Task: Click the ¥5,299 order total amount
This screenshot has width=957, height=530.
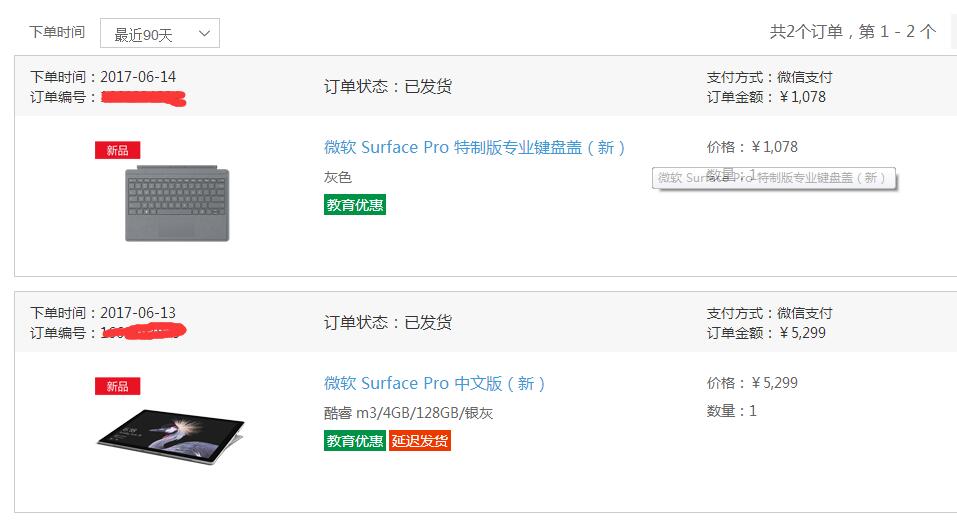Action: 802,333
